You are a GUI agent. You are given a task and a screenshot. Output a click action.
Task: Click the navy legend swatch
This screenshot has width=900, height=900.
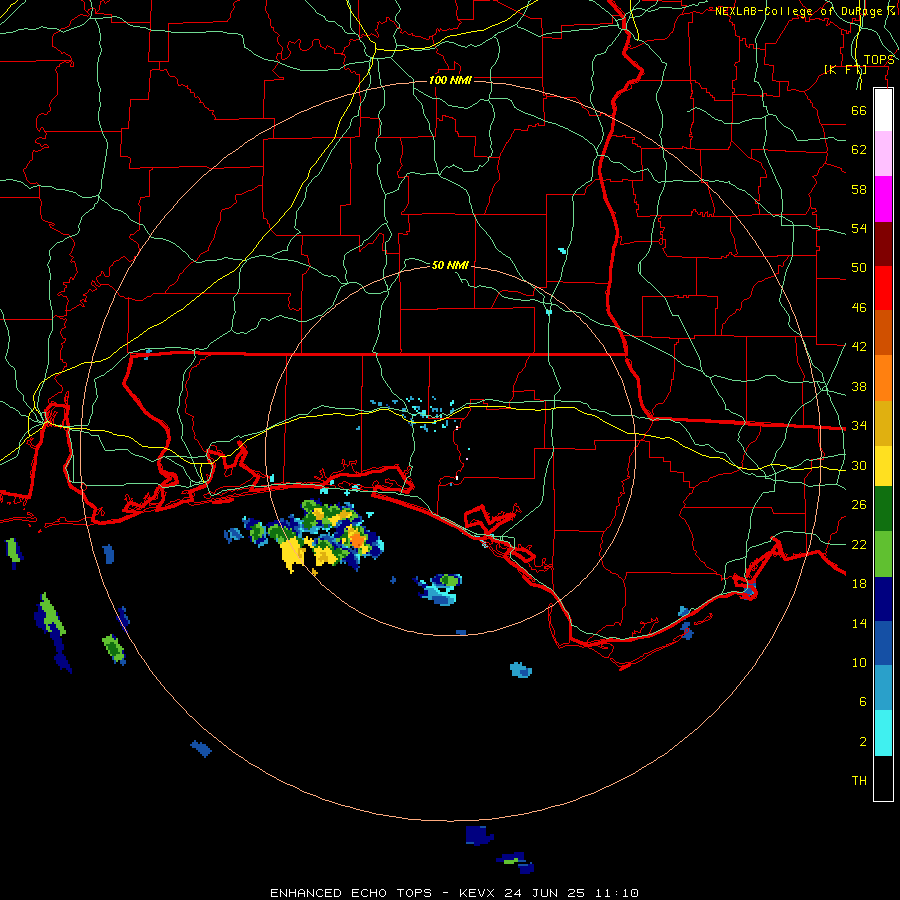click(x=883, y=599)
